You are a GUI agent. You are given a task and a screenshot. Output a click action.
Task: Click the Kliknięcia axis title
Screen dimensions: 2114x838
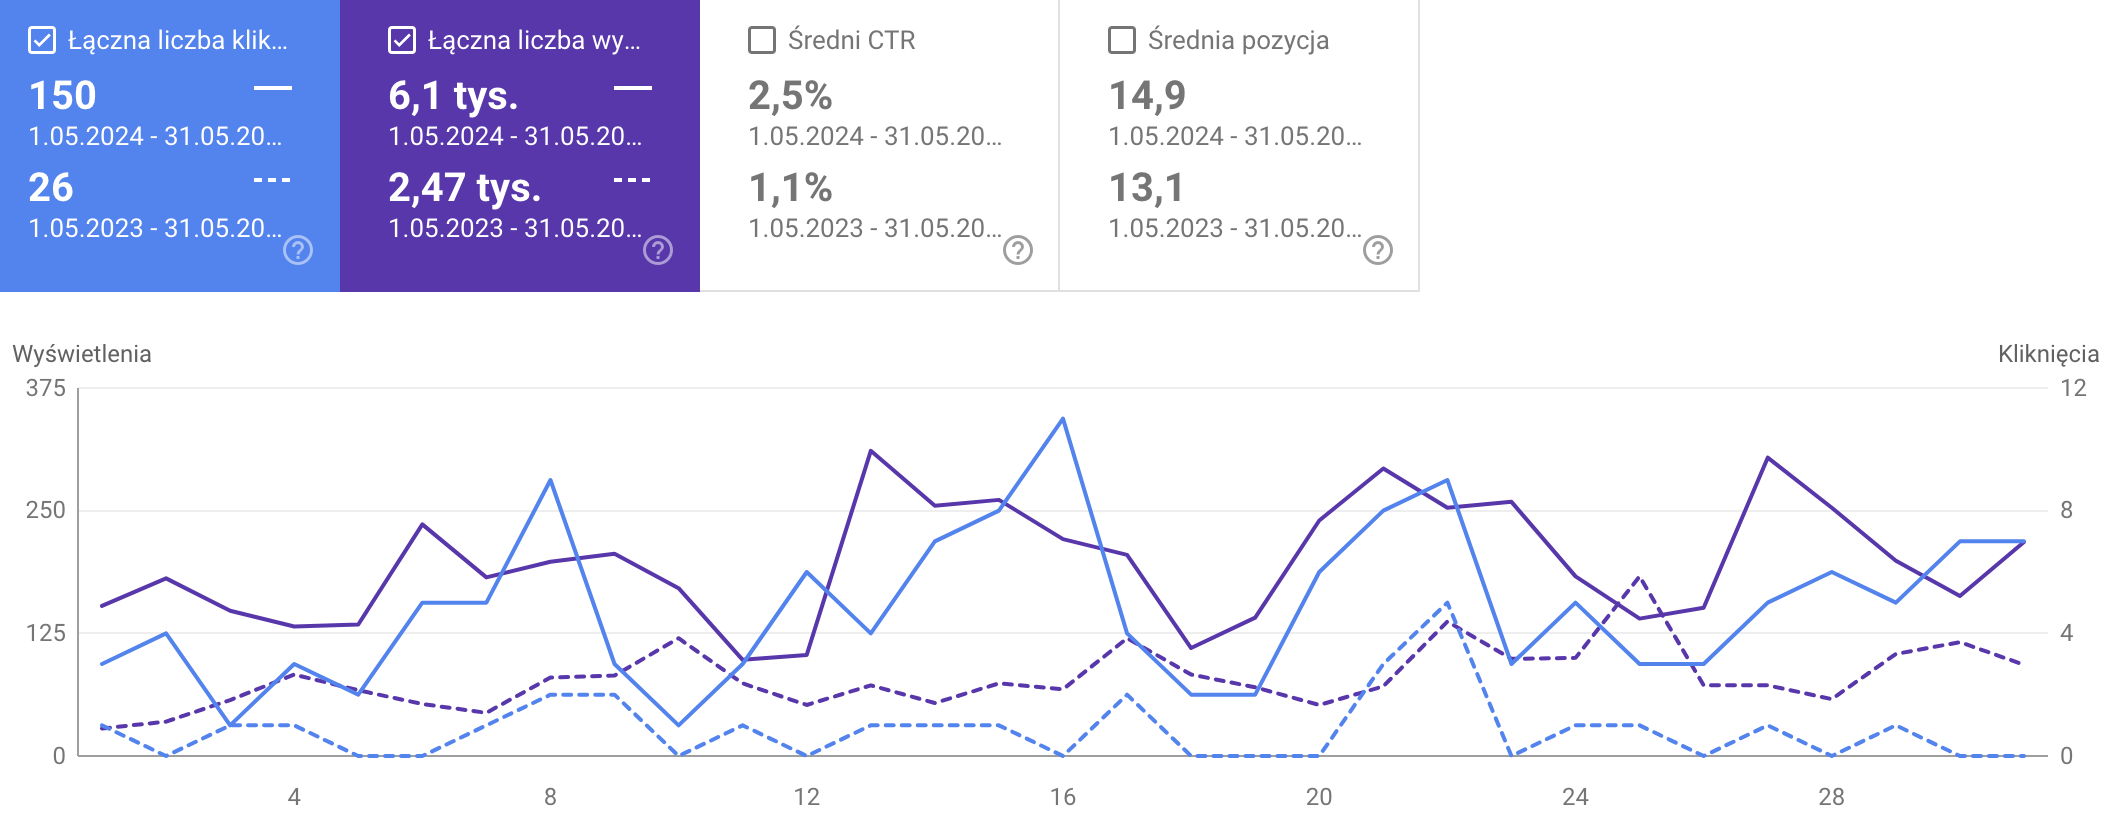pyautogui.click(x=2048, y=354)
